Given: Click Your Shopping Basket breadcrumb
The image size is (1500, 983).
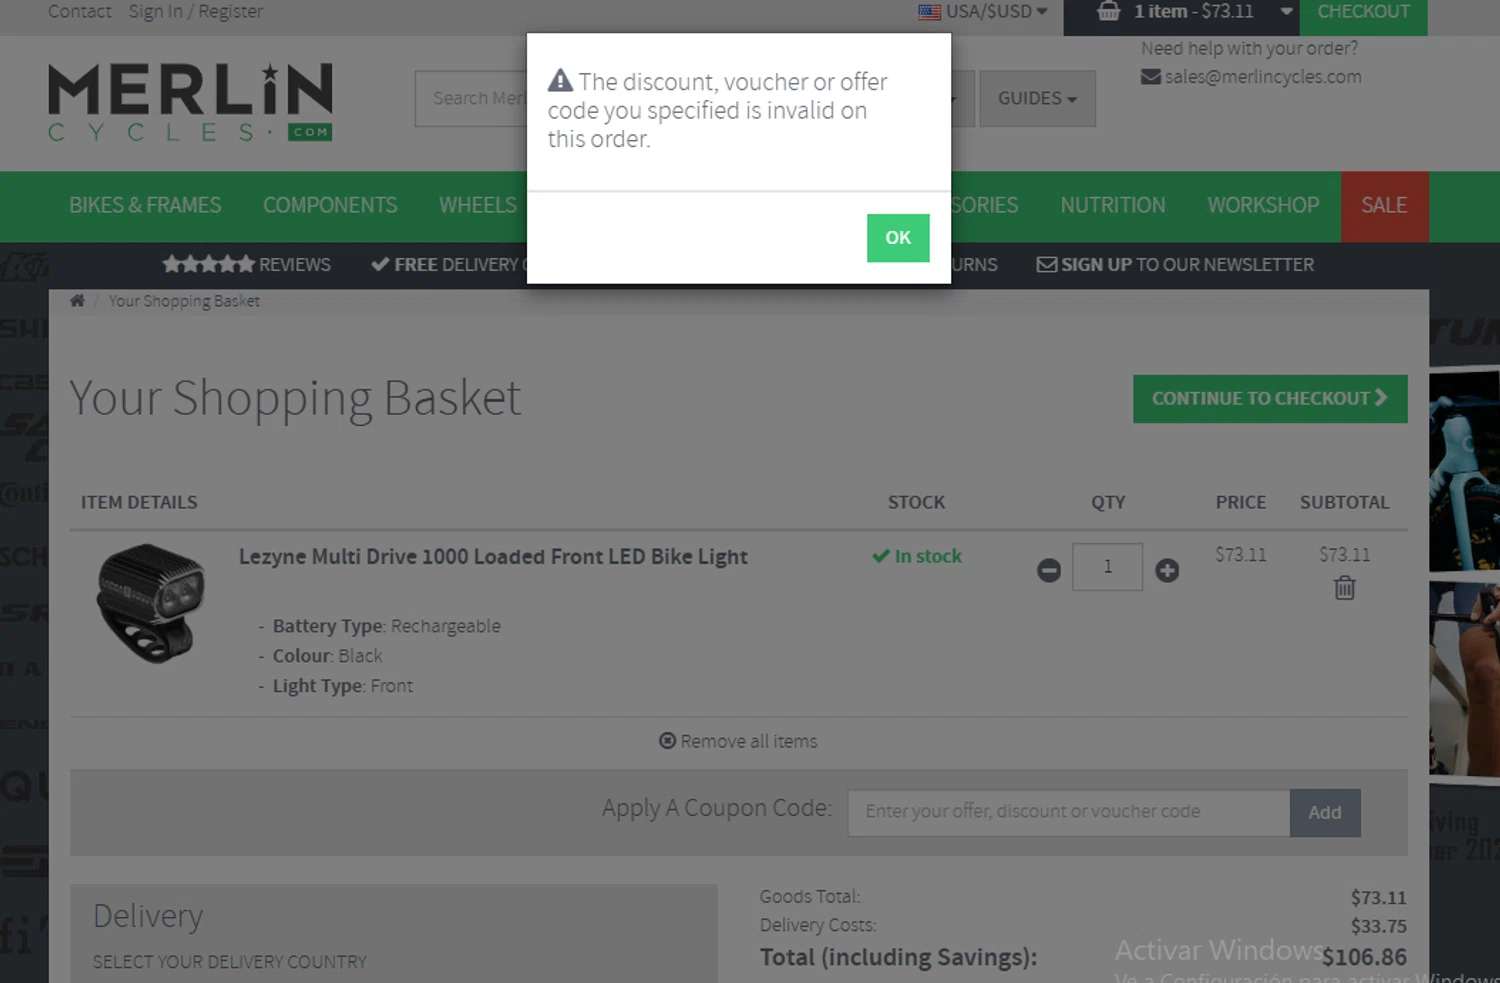Looking at the screenshot, I should point(184,301).
